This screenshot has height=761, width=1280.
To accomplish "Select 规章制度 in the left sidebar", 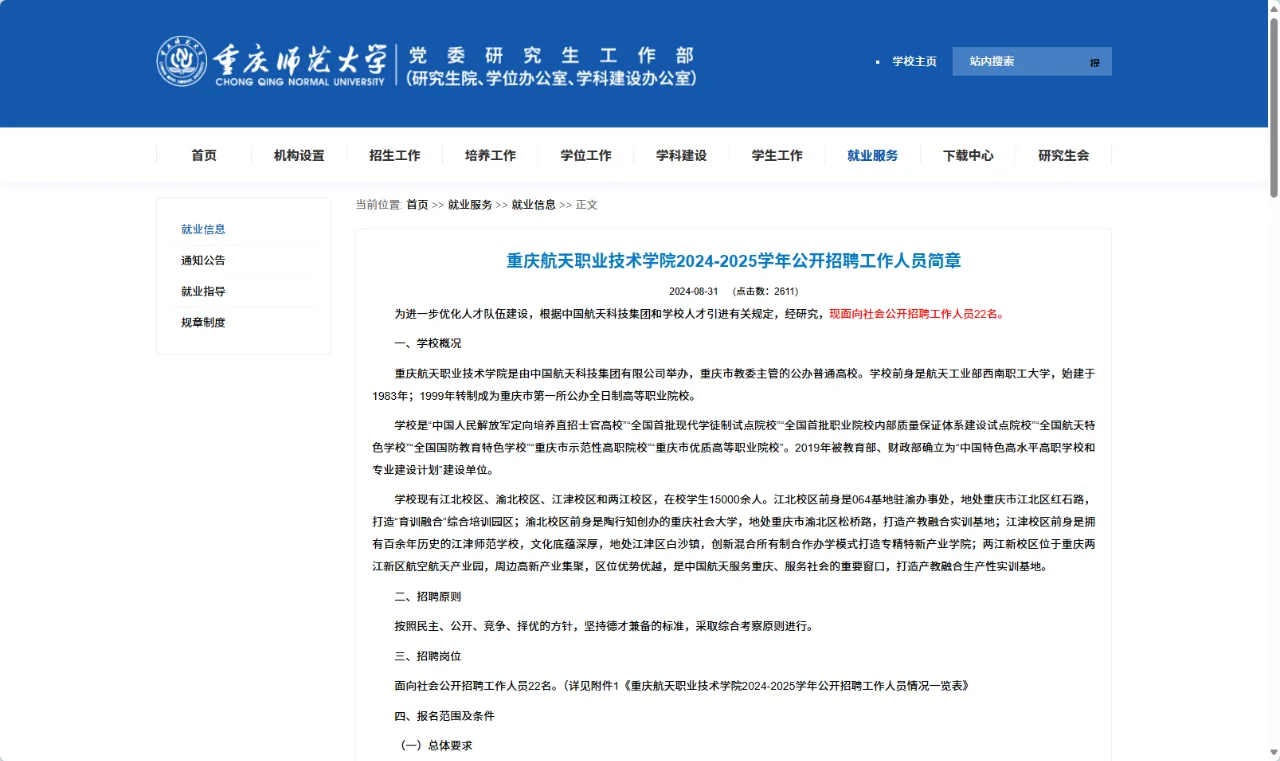I will point(203,322).
